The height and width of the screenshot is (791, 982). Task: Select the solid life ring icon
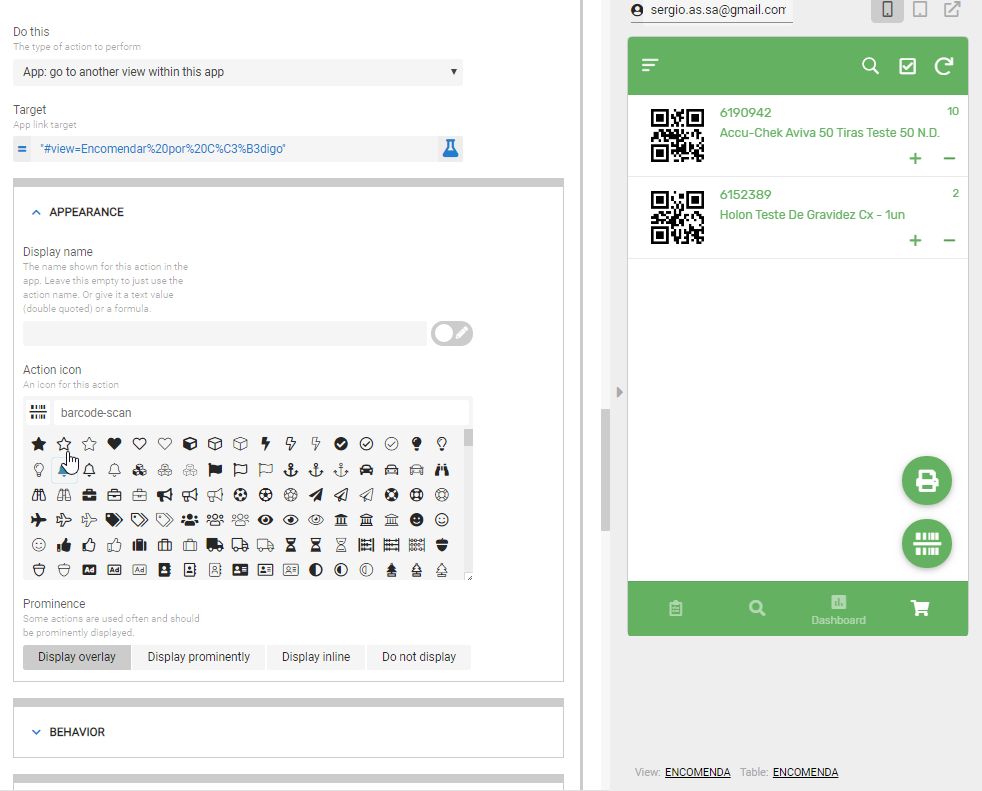pyautogui.click(x=391, y=495)
